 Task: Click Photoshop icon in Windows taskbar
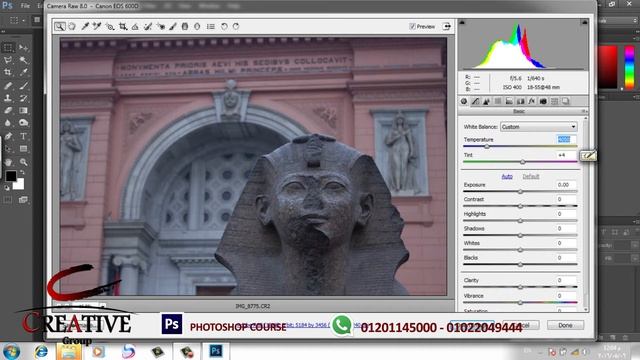(x=216, y=351)
